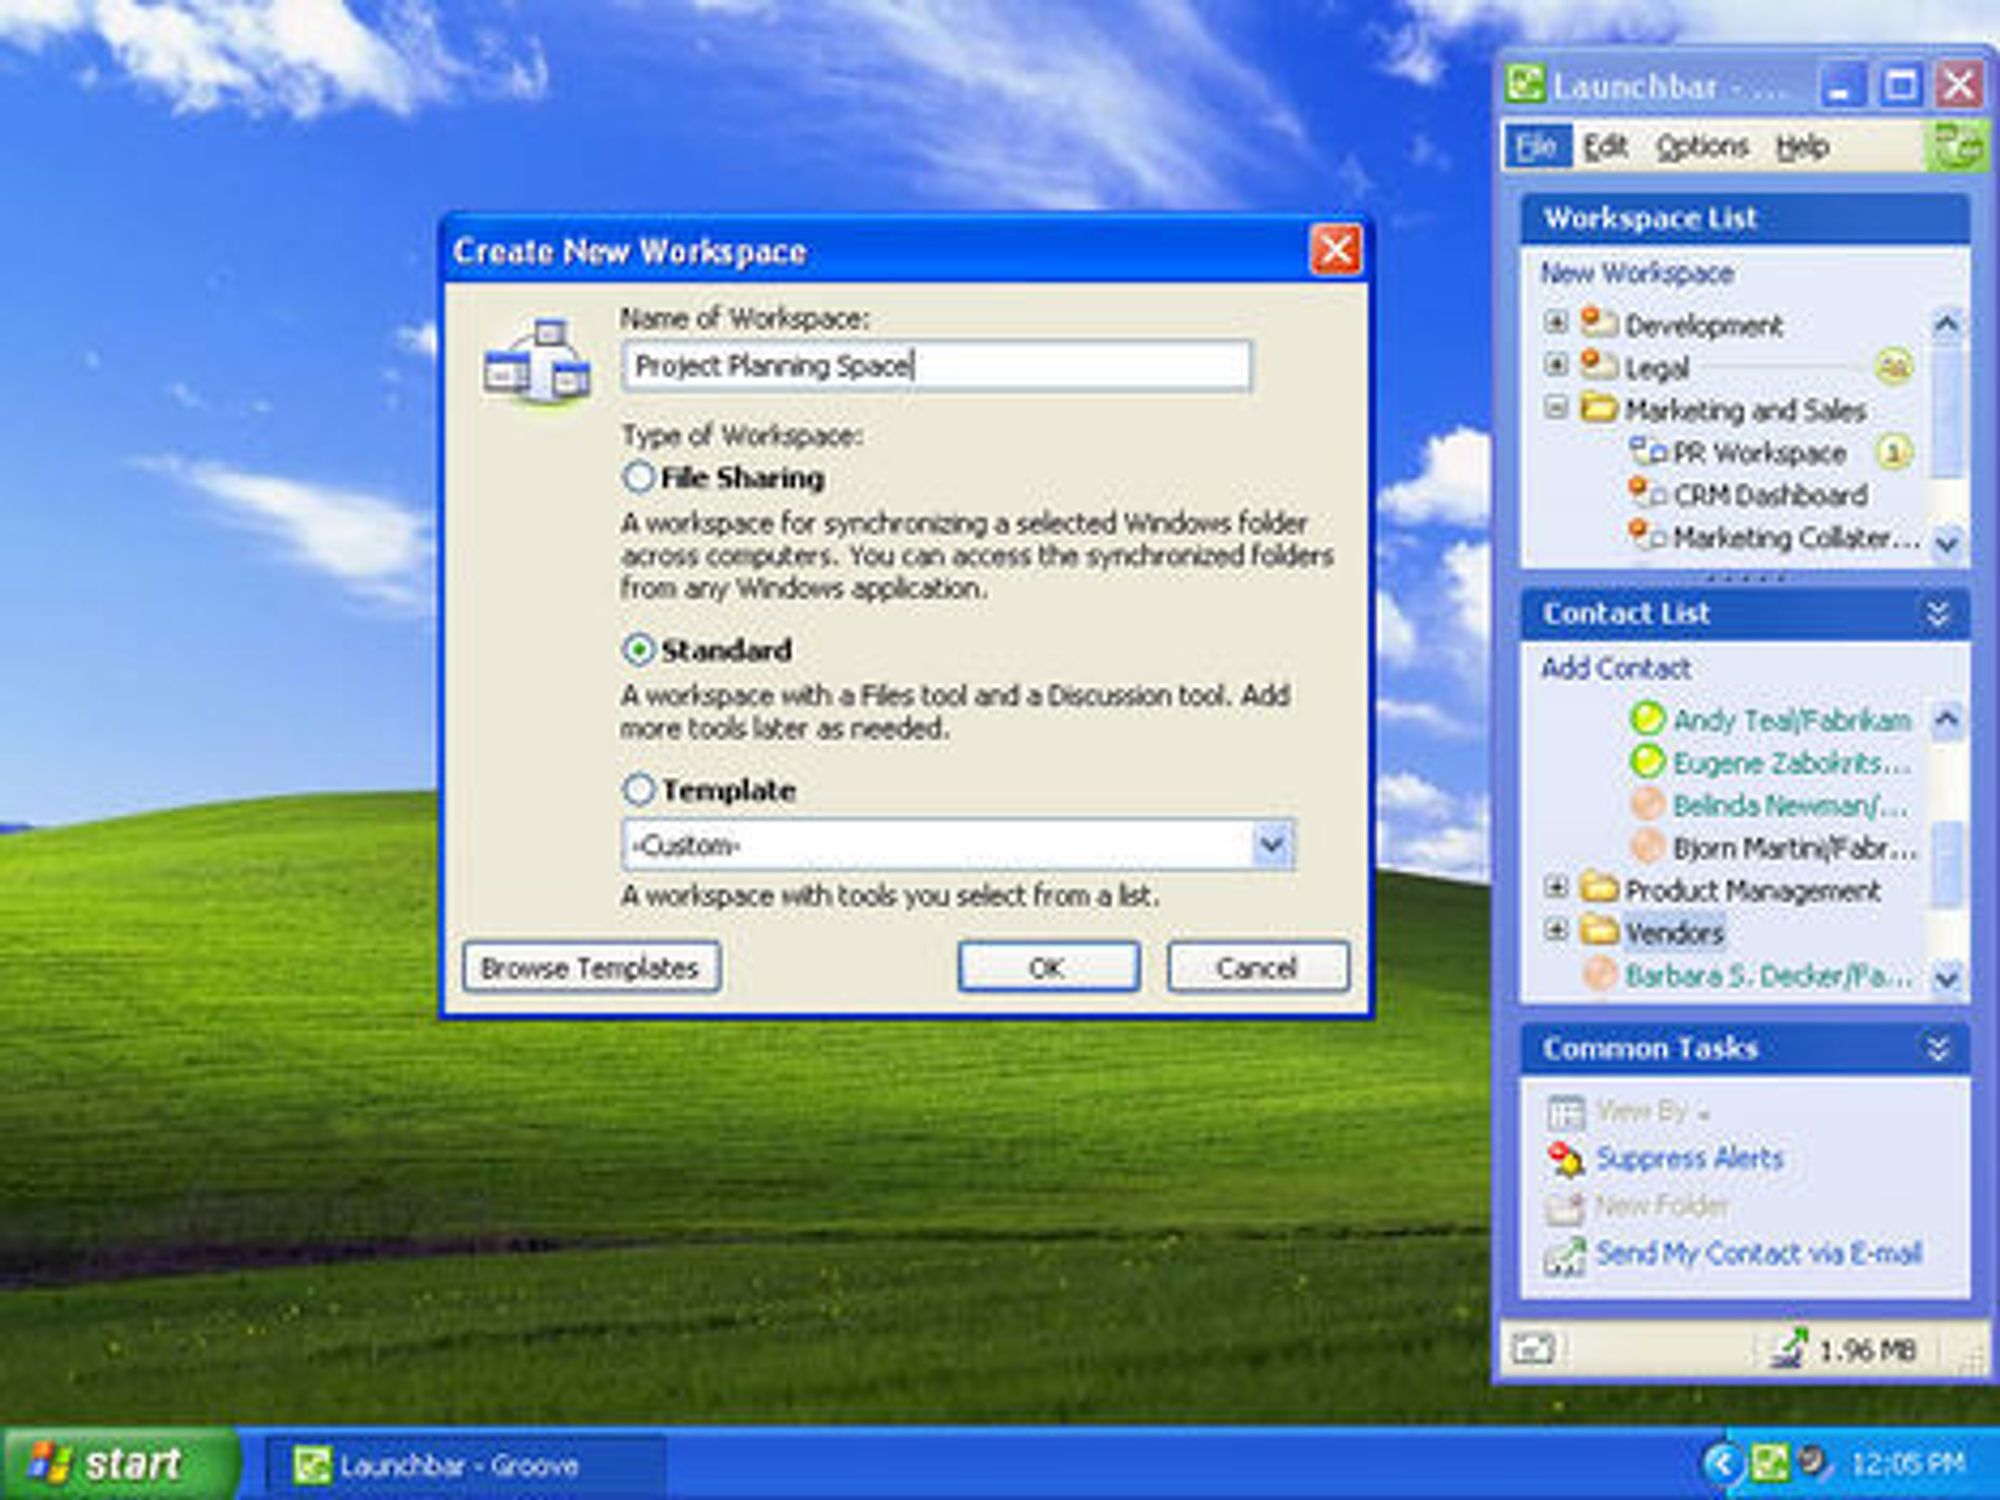The image size is (2000, 1500).
Task: Click the New Workspace link
Action: 1637,272
